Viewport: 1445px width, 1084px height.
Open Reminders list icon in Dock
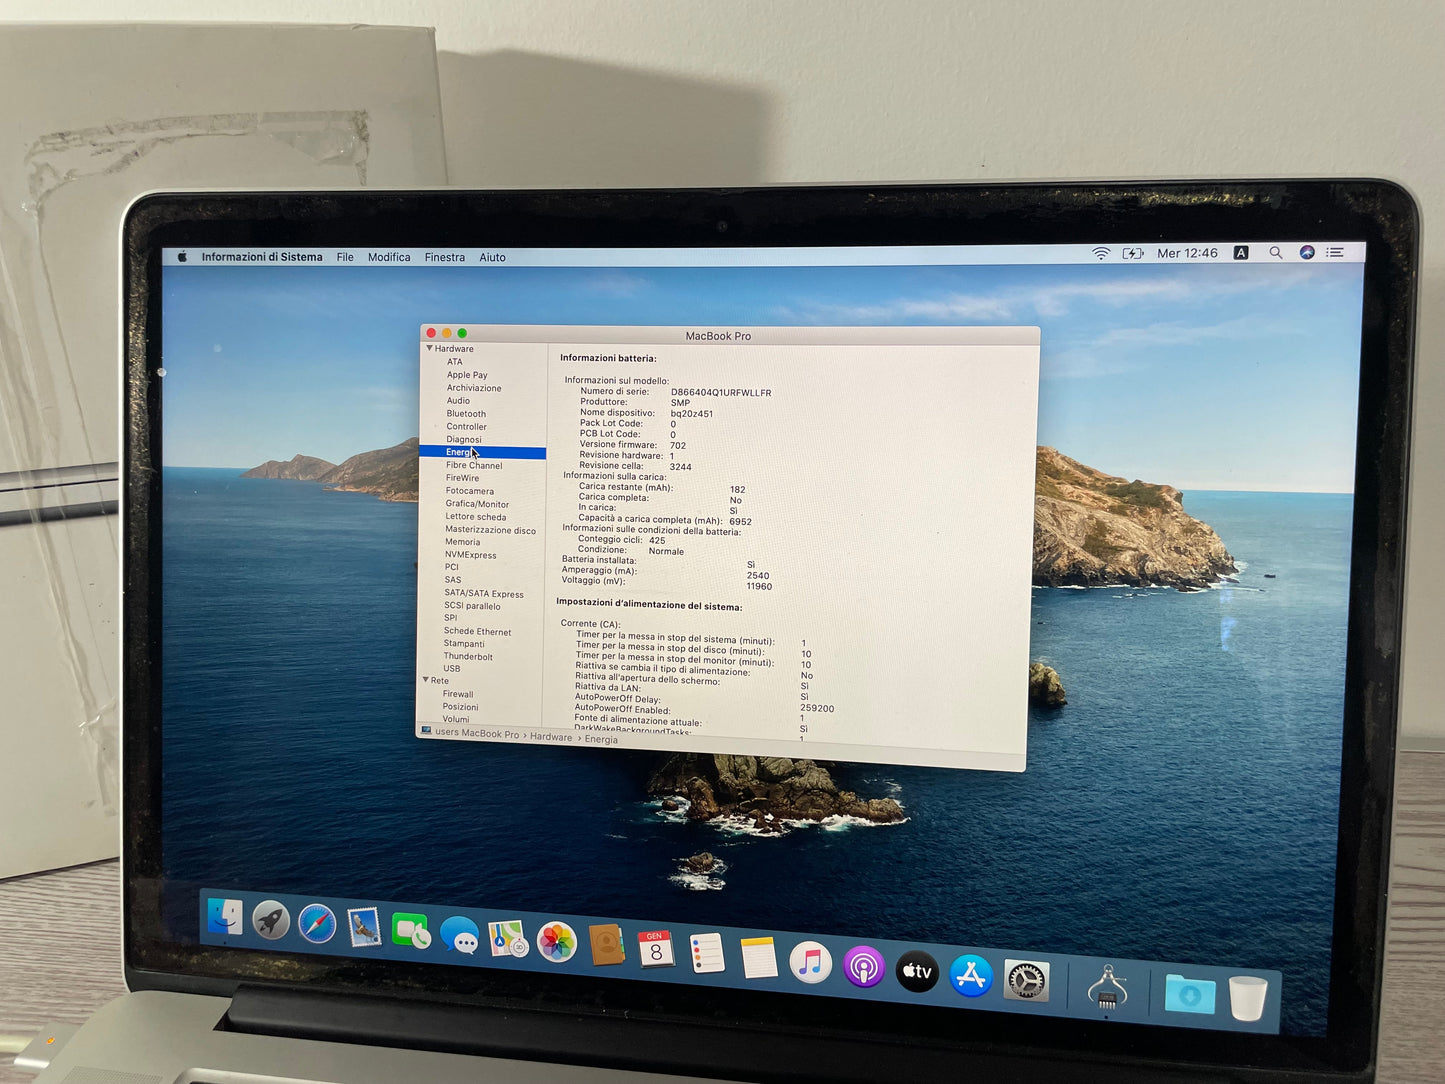707,953
